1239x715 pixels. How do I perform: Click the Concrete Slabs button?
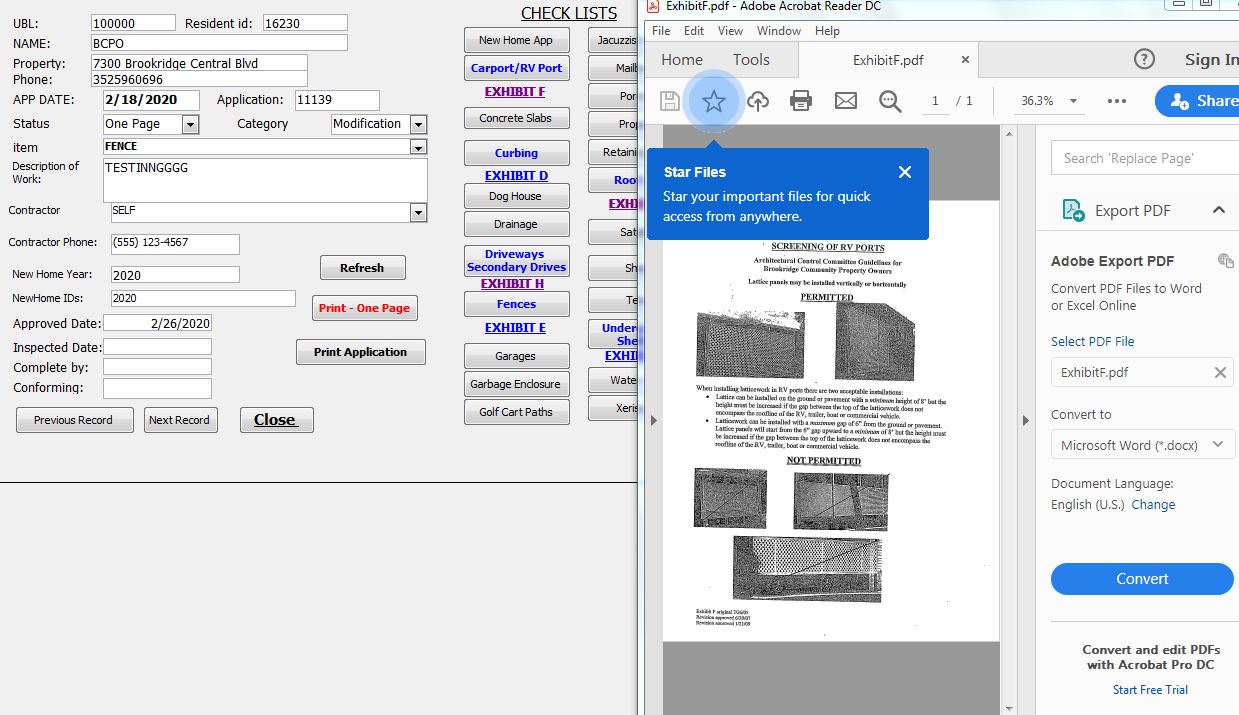point(516,118)
